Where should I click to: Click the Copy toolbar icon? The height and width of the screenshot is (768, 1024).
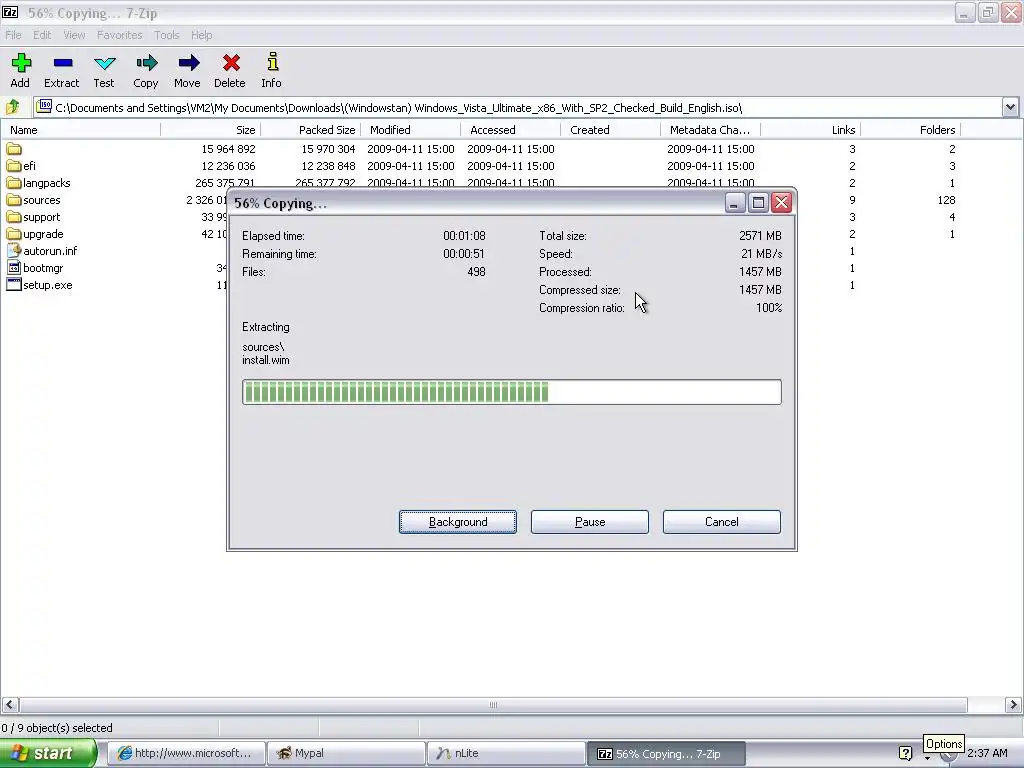146,63
